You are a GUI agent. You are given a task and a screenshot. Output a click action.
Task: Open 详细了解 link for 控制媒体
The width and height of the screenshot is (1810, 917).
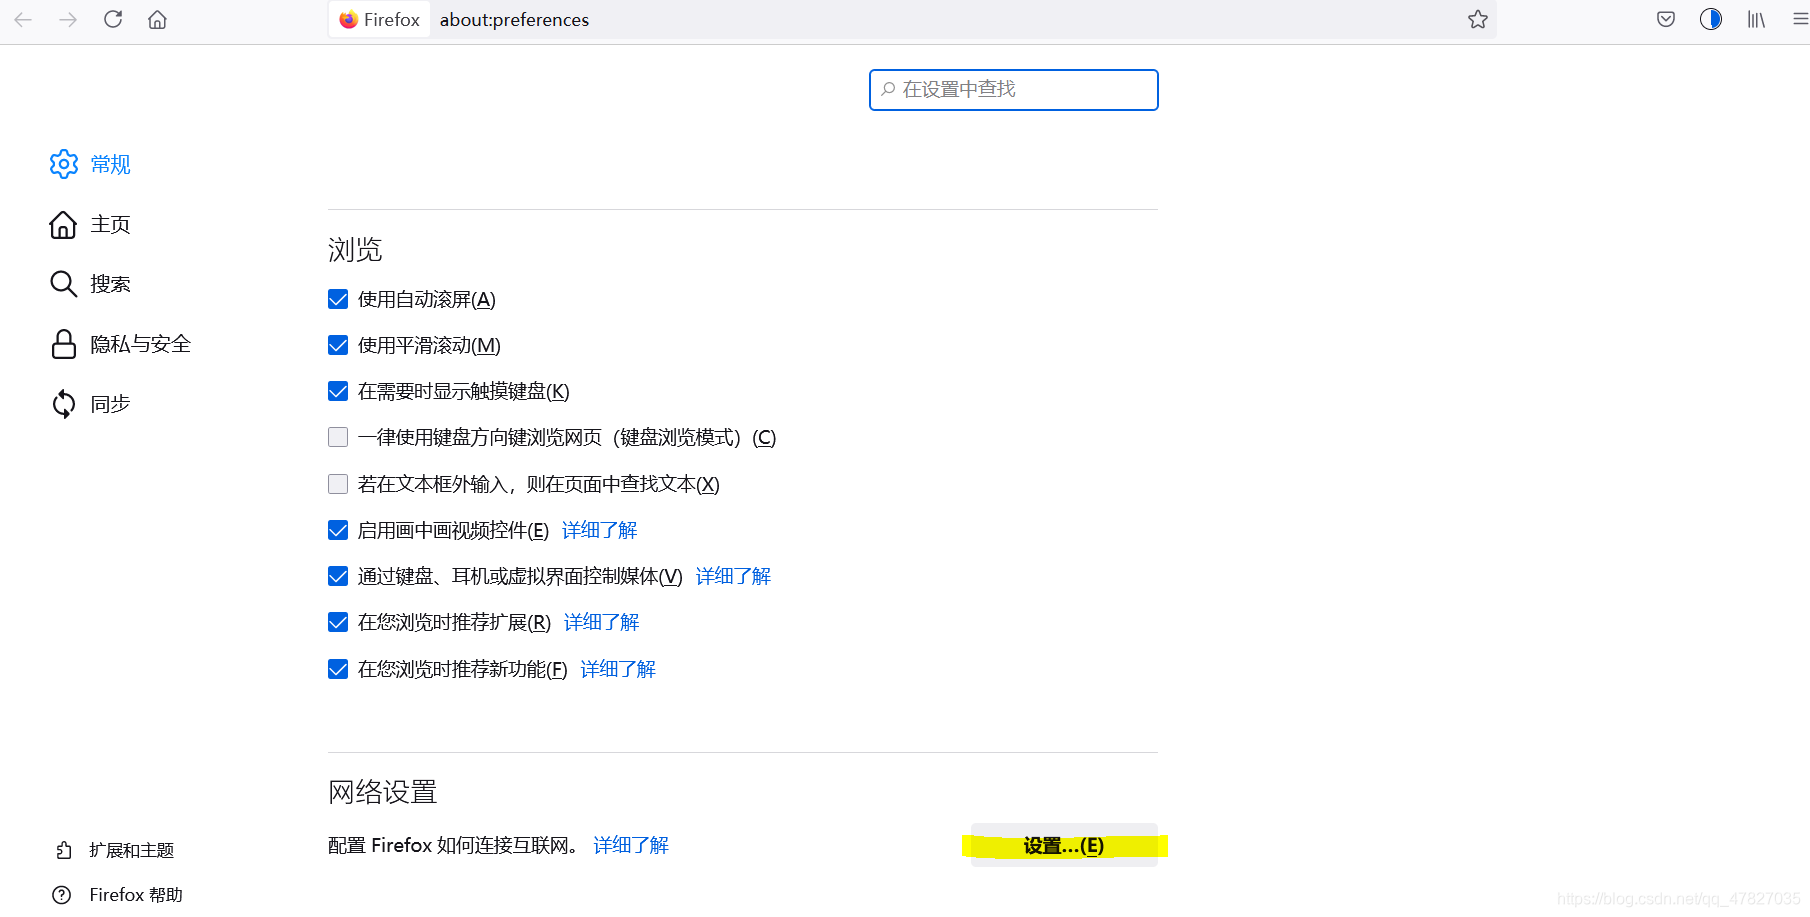pyautogui.click(x=733, y=576)
